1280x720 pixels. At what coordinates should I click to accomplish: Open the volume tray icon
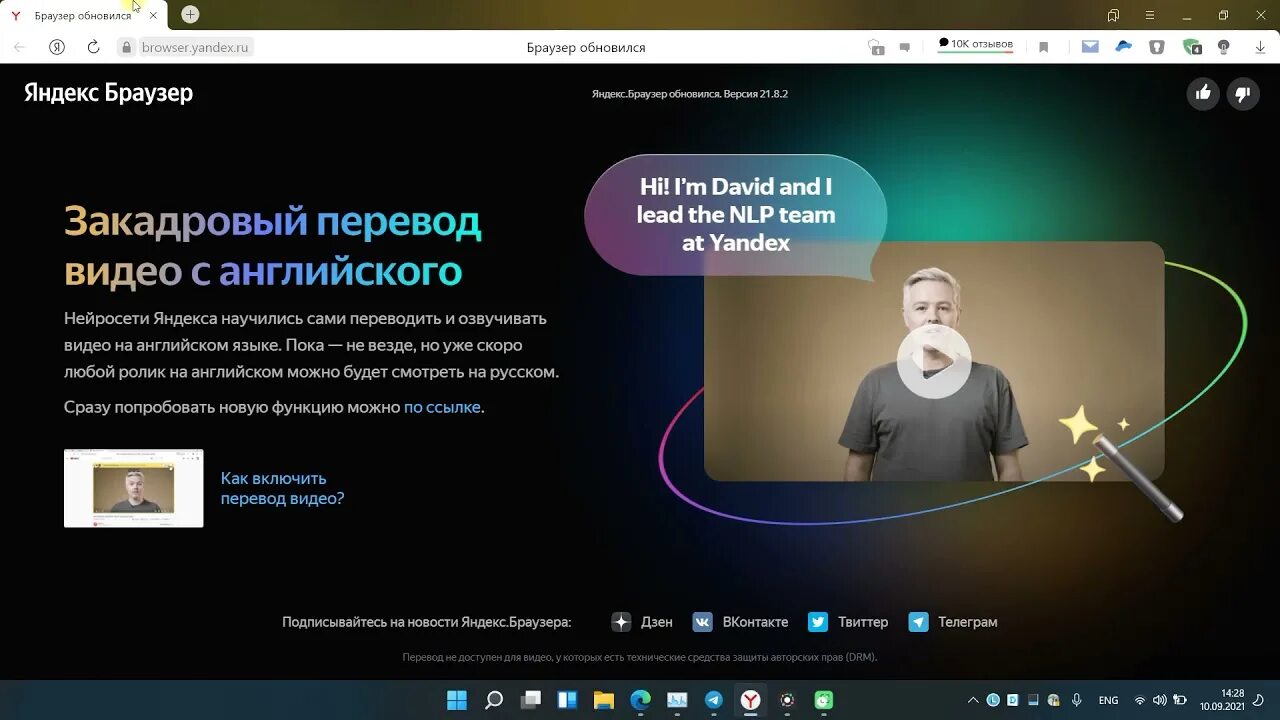(x=1159, y=700)
